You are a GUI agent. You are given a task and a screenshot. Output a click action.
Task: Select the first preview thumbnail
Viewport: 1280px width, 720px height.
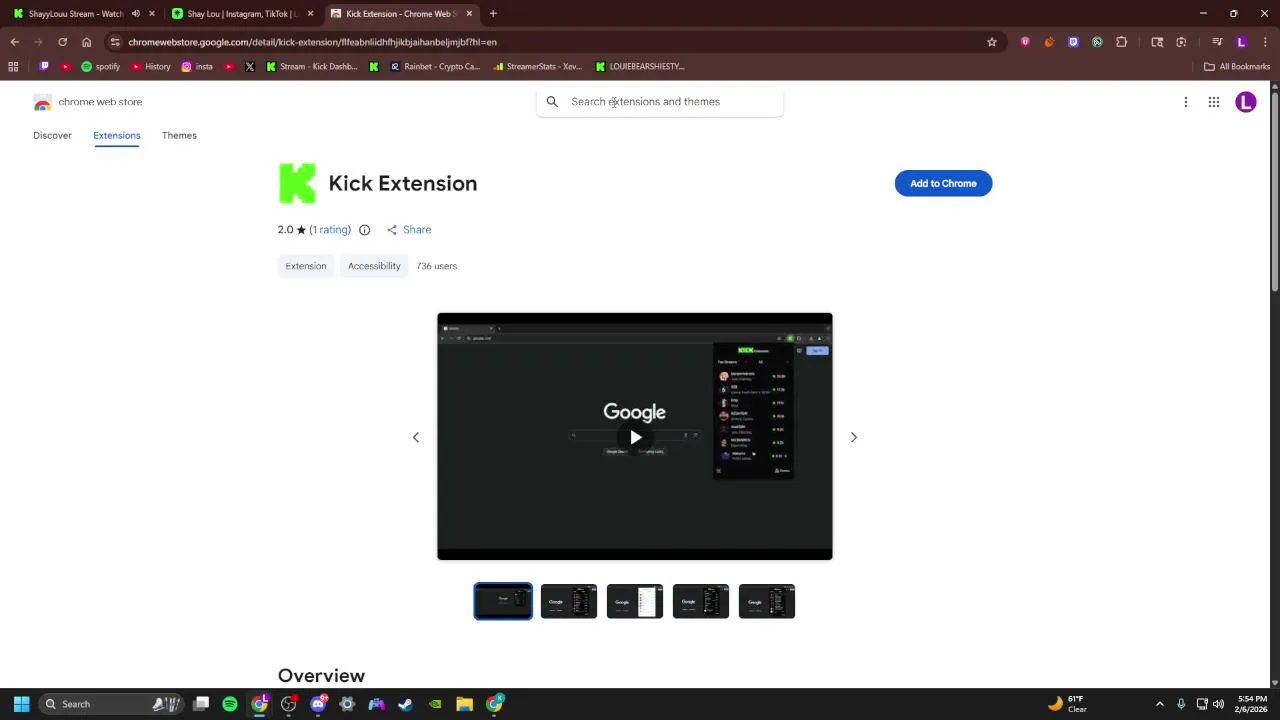click(x=503, y=602)
